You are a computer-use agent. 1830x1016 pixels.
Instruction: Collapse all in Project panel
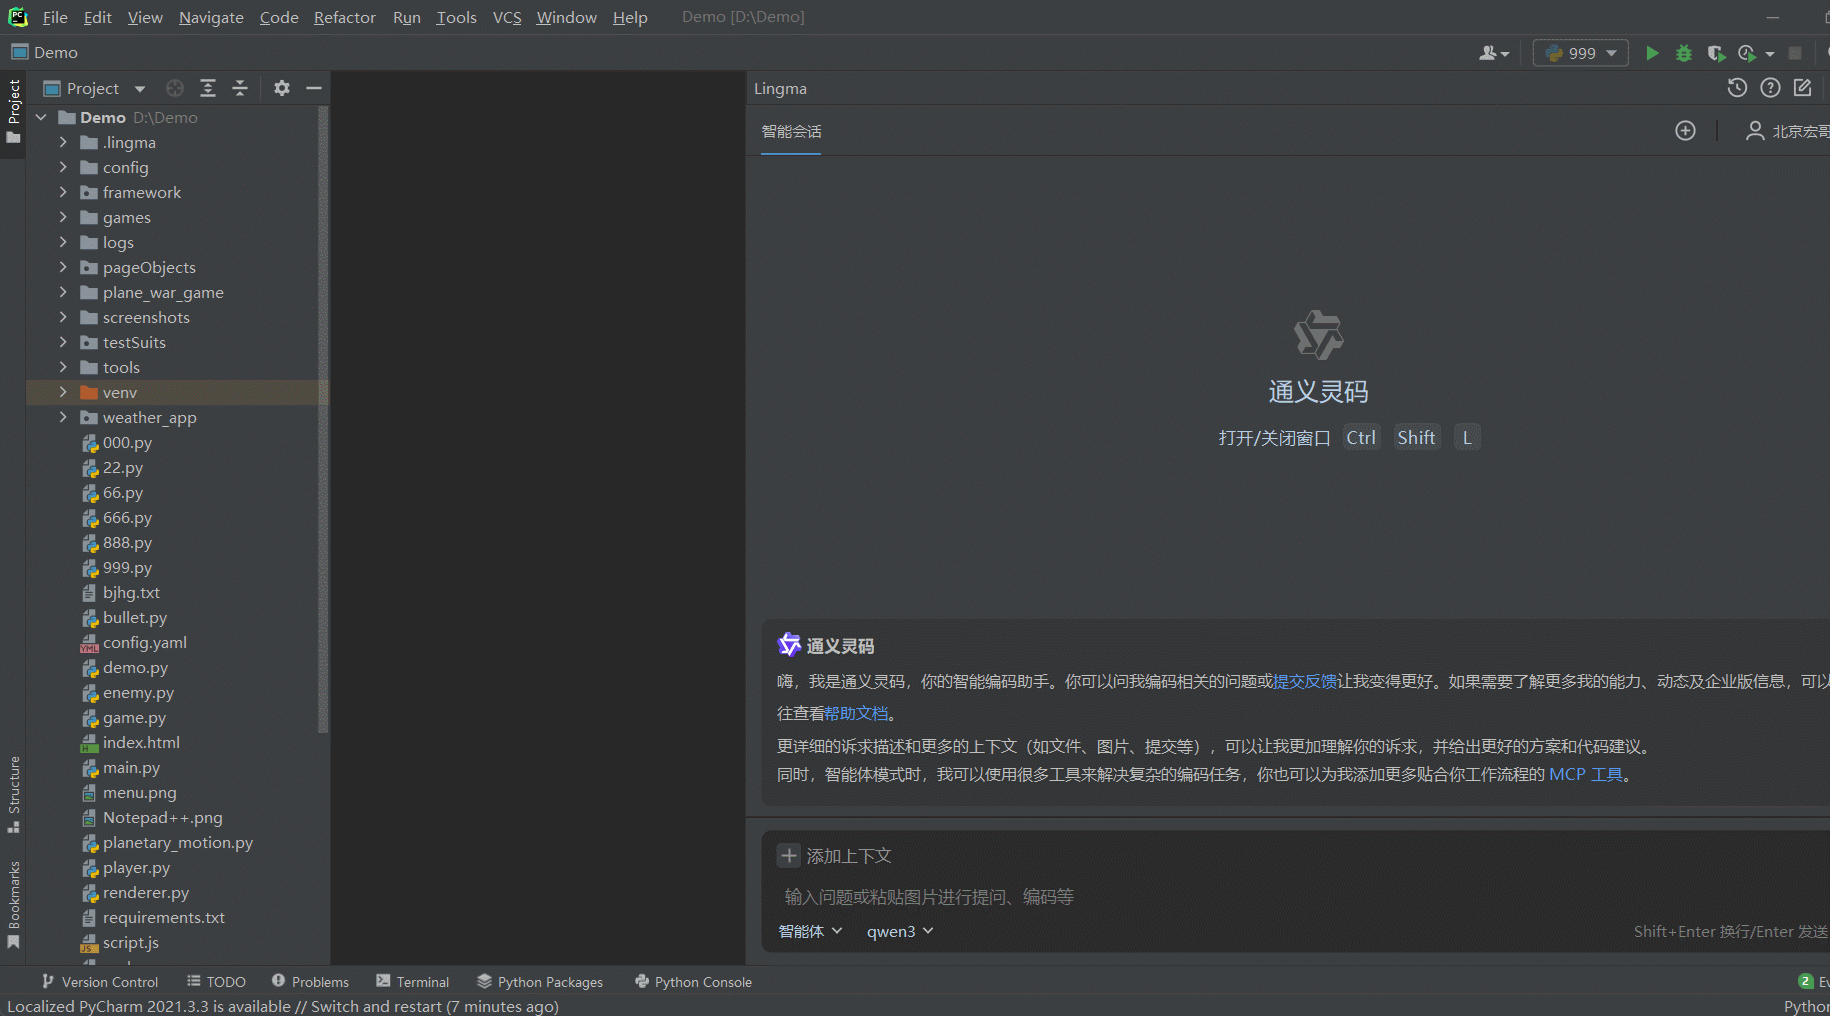click(x=240, y=88)
